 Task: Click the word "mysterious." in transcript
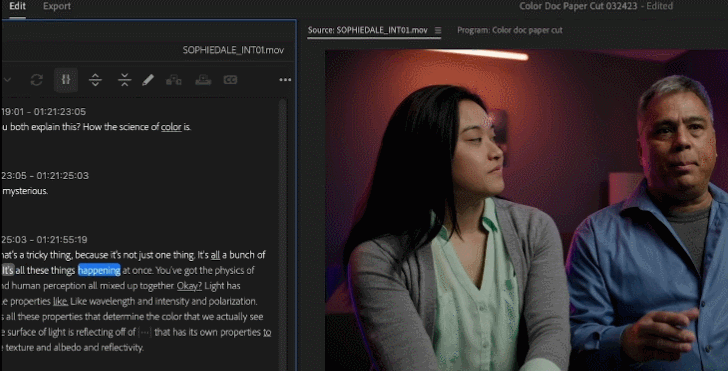(x=25, y=191)
